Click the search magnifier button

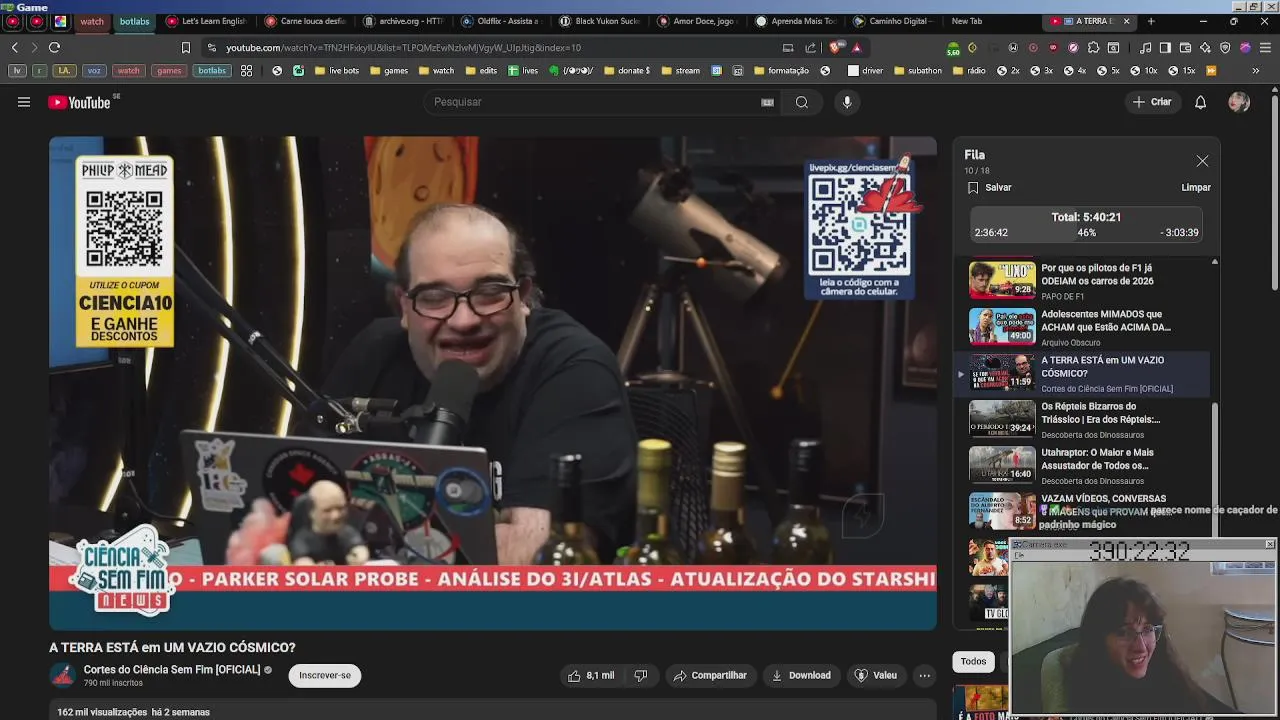pyautogui.click(x=802, y=102)
